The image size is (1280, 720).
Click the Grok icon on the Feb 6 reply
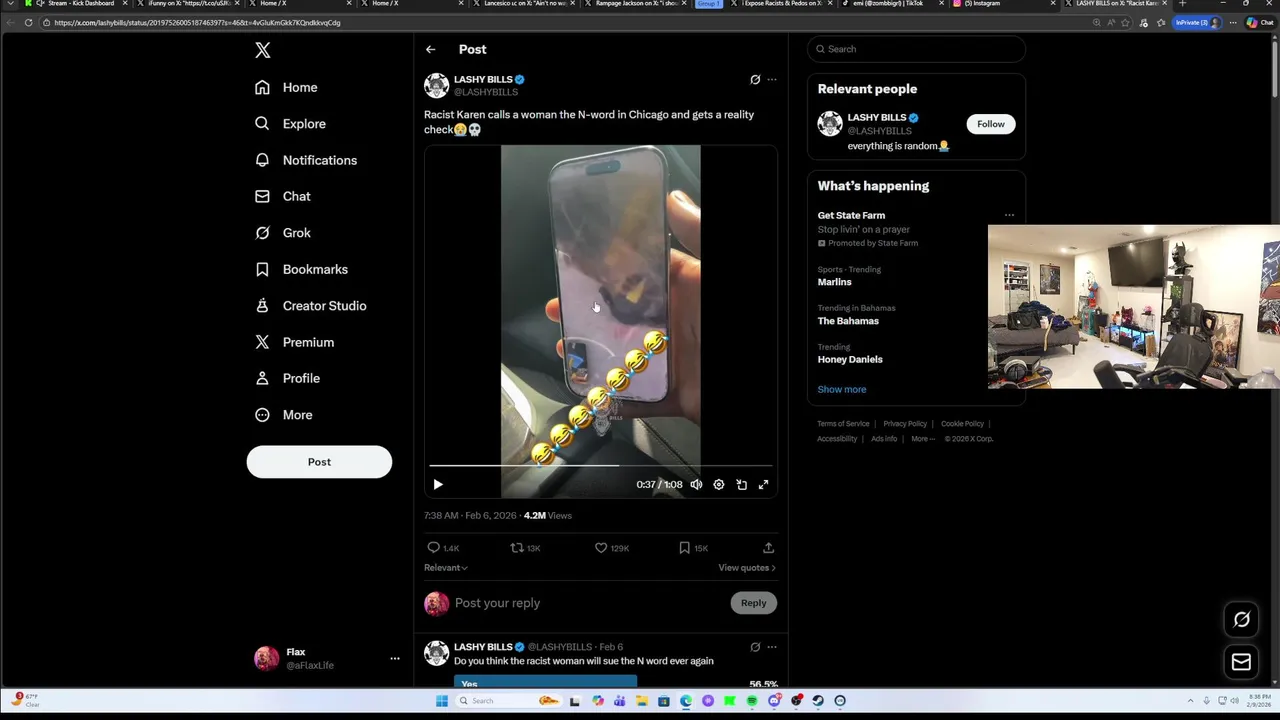tap(755, 647)
